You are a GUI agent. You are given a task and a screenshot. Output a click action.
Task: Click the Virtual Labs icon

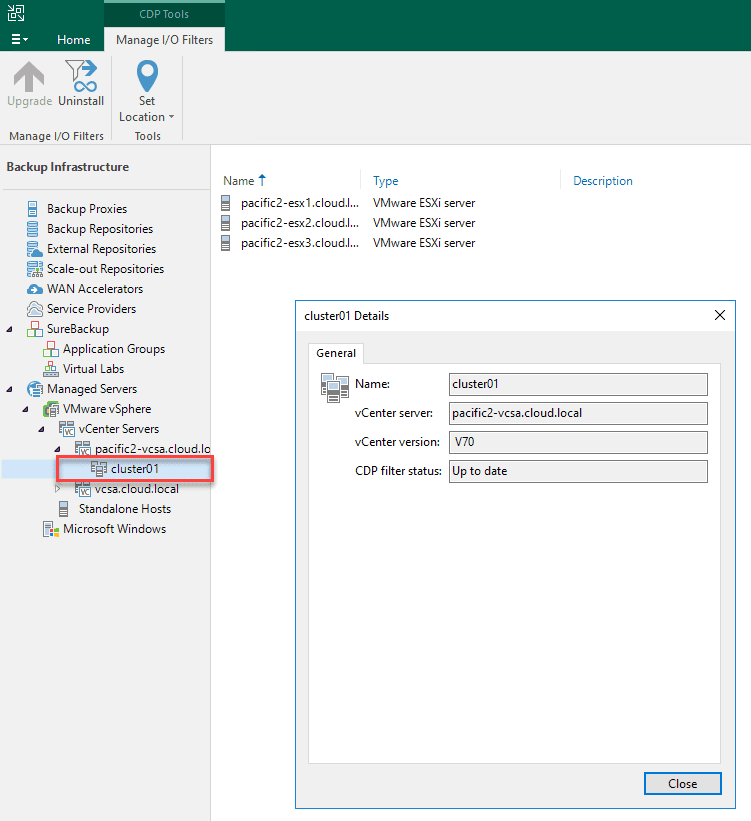[51, 369]
